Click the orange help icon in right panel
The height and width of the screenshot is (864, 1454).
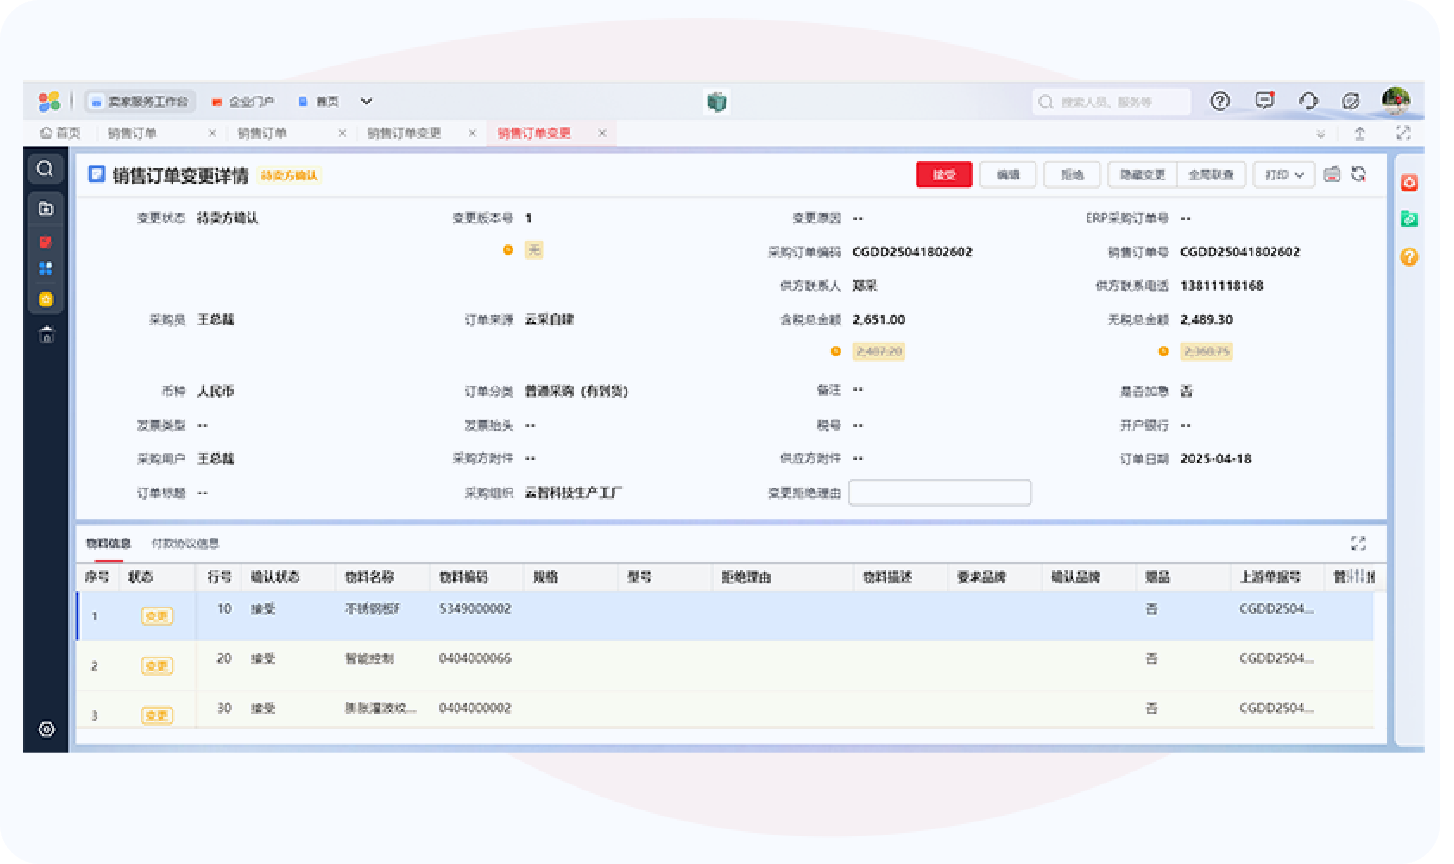pos(1409,257)
